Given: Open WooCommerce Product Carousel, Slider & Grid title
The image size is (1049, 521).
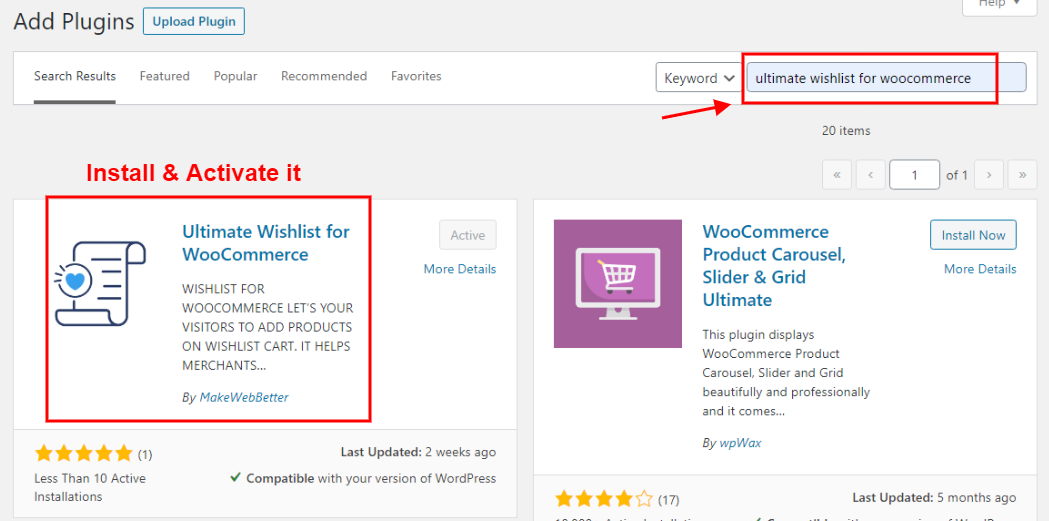Looking at the screenshot, I should click(x=775, y=266).
